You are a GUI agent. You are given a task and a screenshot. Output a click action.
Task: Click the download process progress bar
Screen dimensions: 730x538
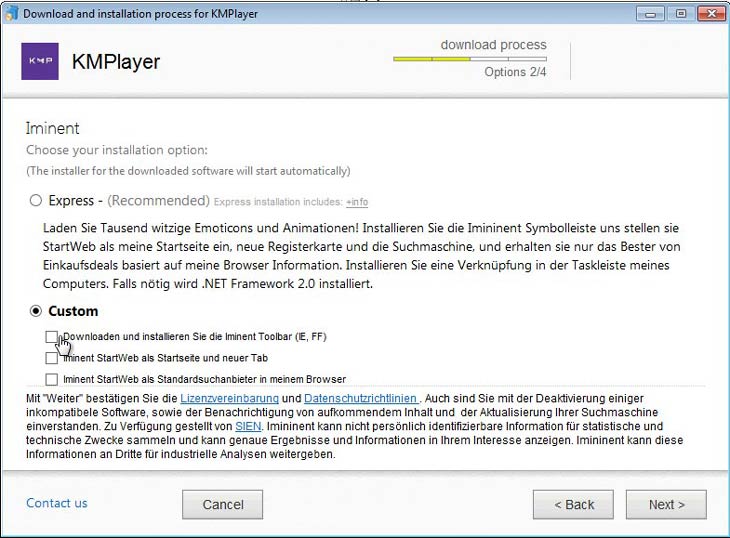click(x=470, y=59)
